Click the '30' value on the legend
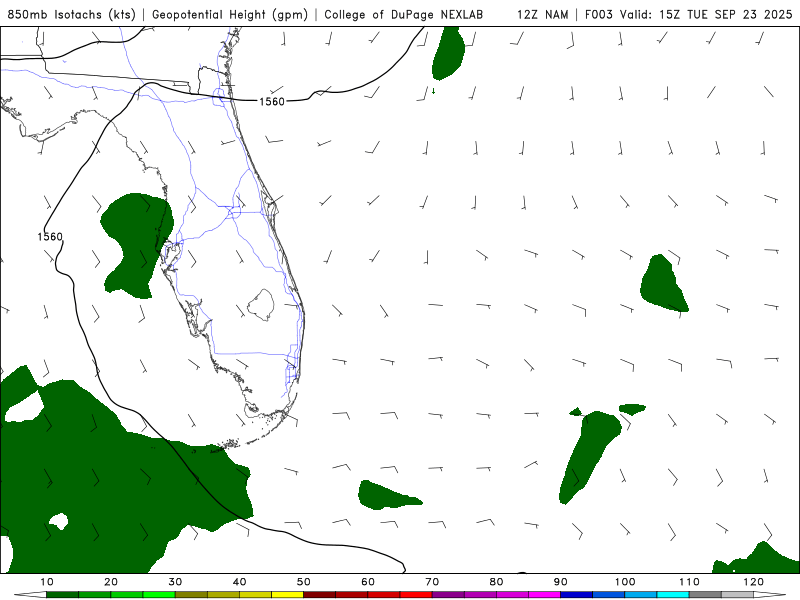Image resolution: width=800 pixels, height=600 pixels. 175,582
